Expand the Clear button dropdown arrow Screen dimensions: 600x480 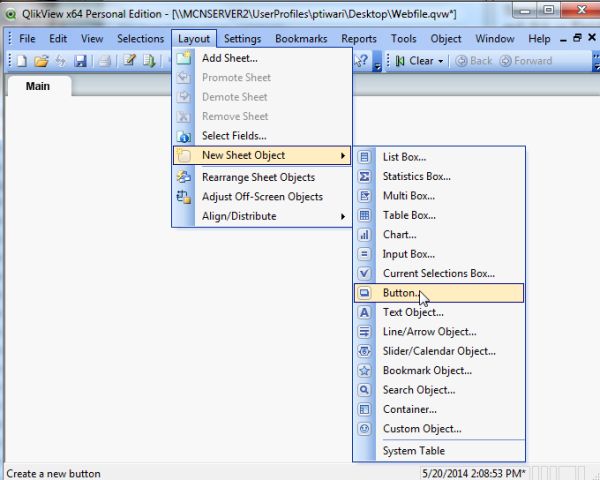441,61
